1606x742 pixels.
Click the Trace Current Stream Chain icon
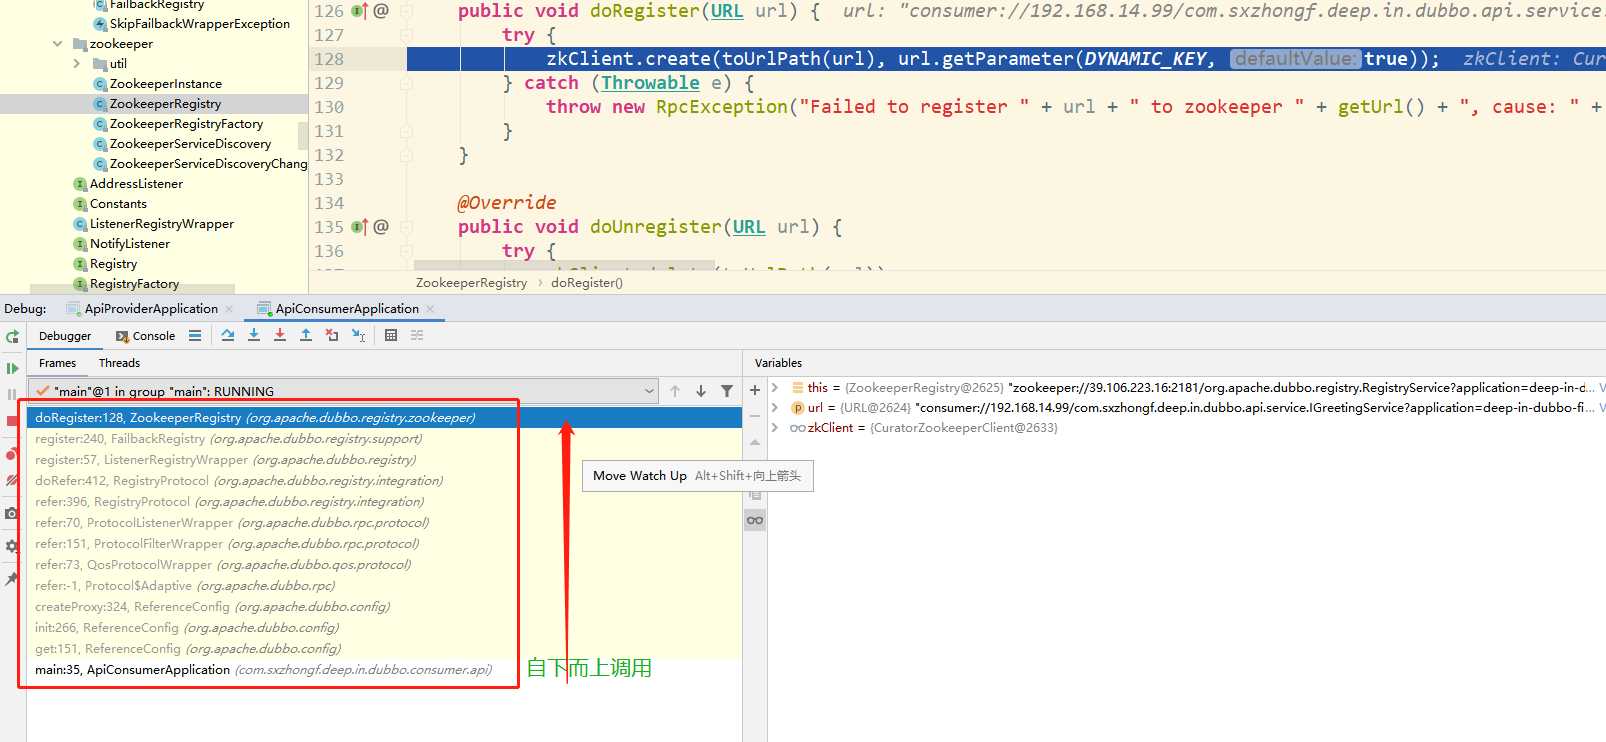click(x=417, y=336)
